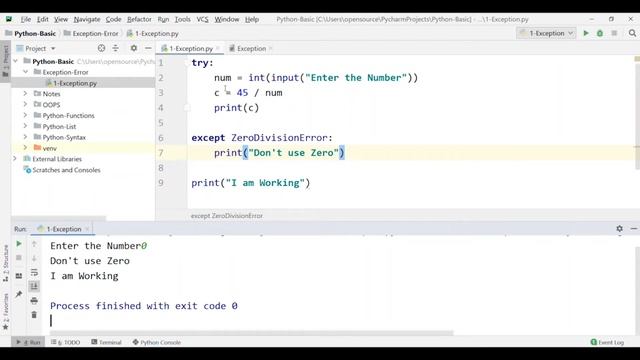Click the Run console horizontal scrollbar
The image size is (640, 360).
click(252, 333)
